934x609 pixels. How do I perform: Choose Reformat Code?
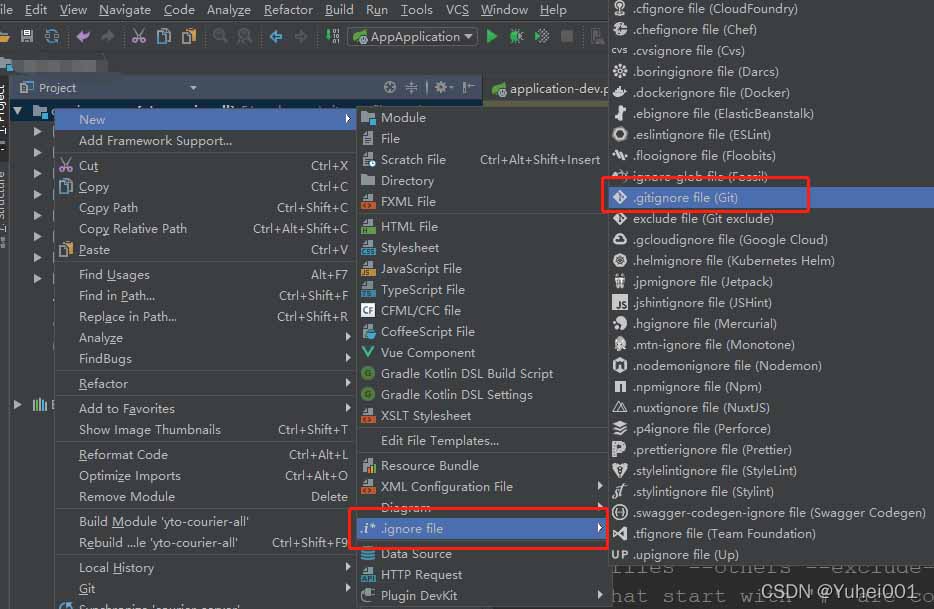coord(206,455)
